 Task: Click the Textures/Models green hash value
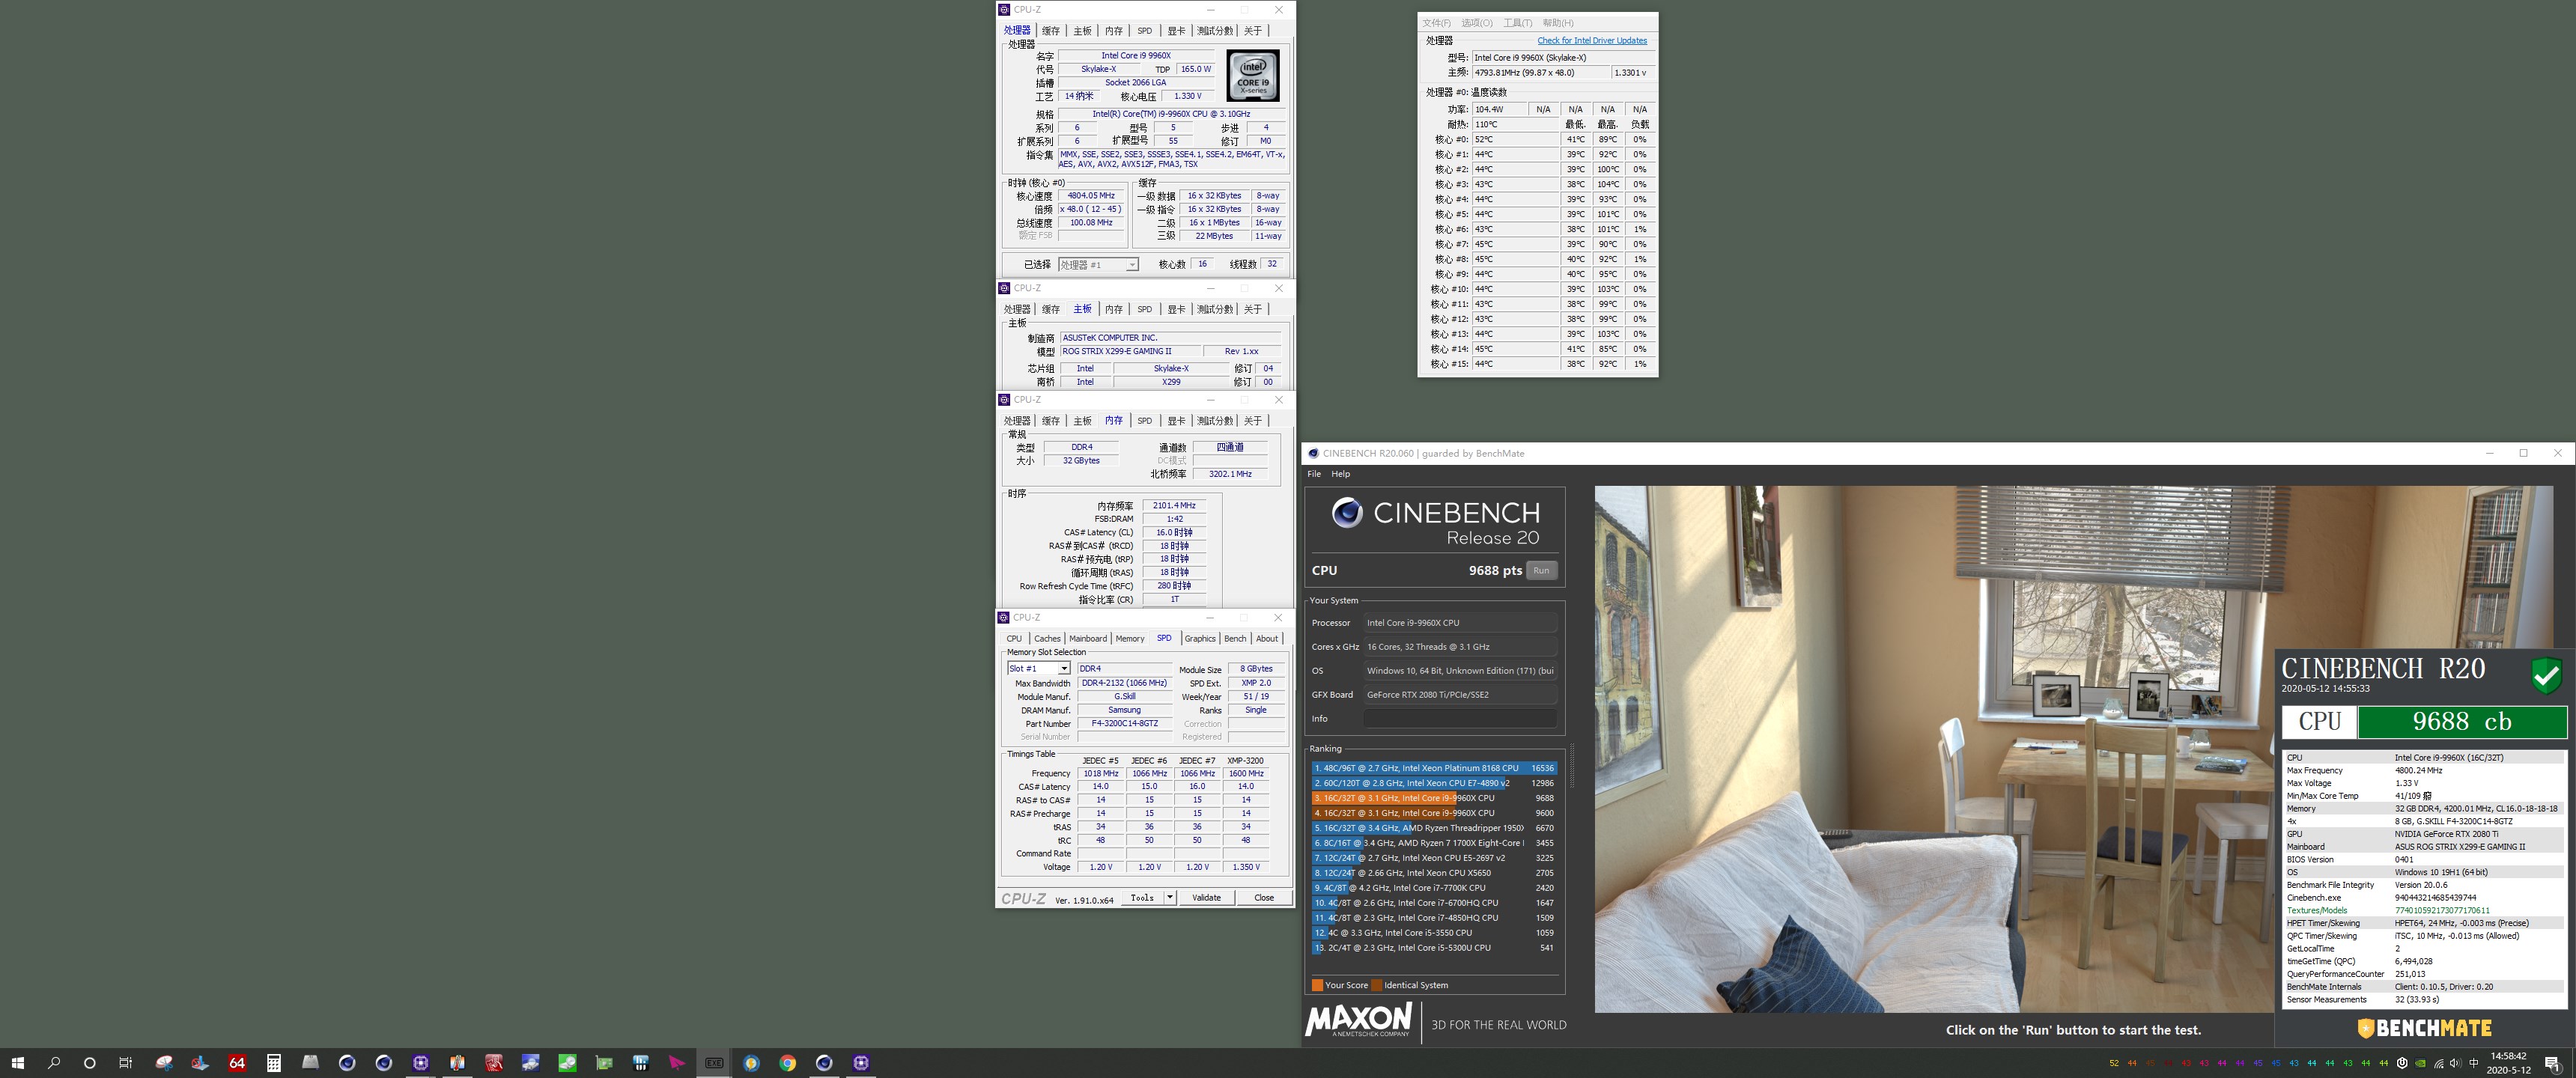[x=2442, y=911]
